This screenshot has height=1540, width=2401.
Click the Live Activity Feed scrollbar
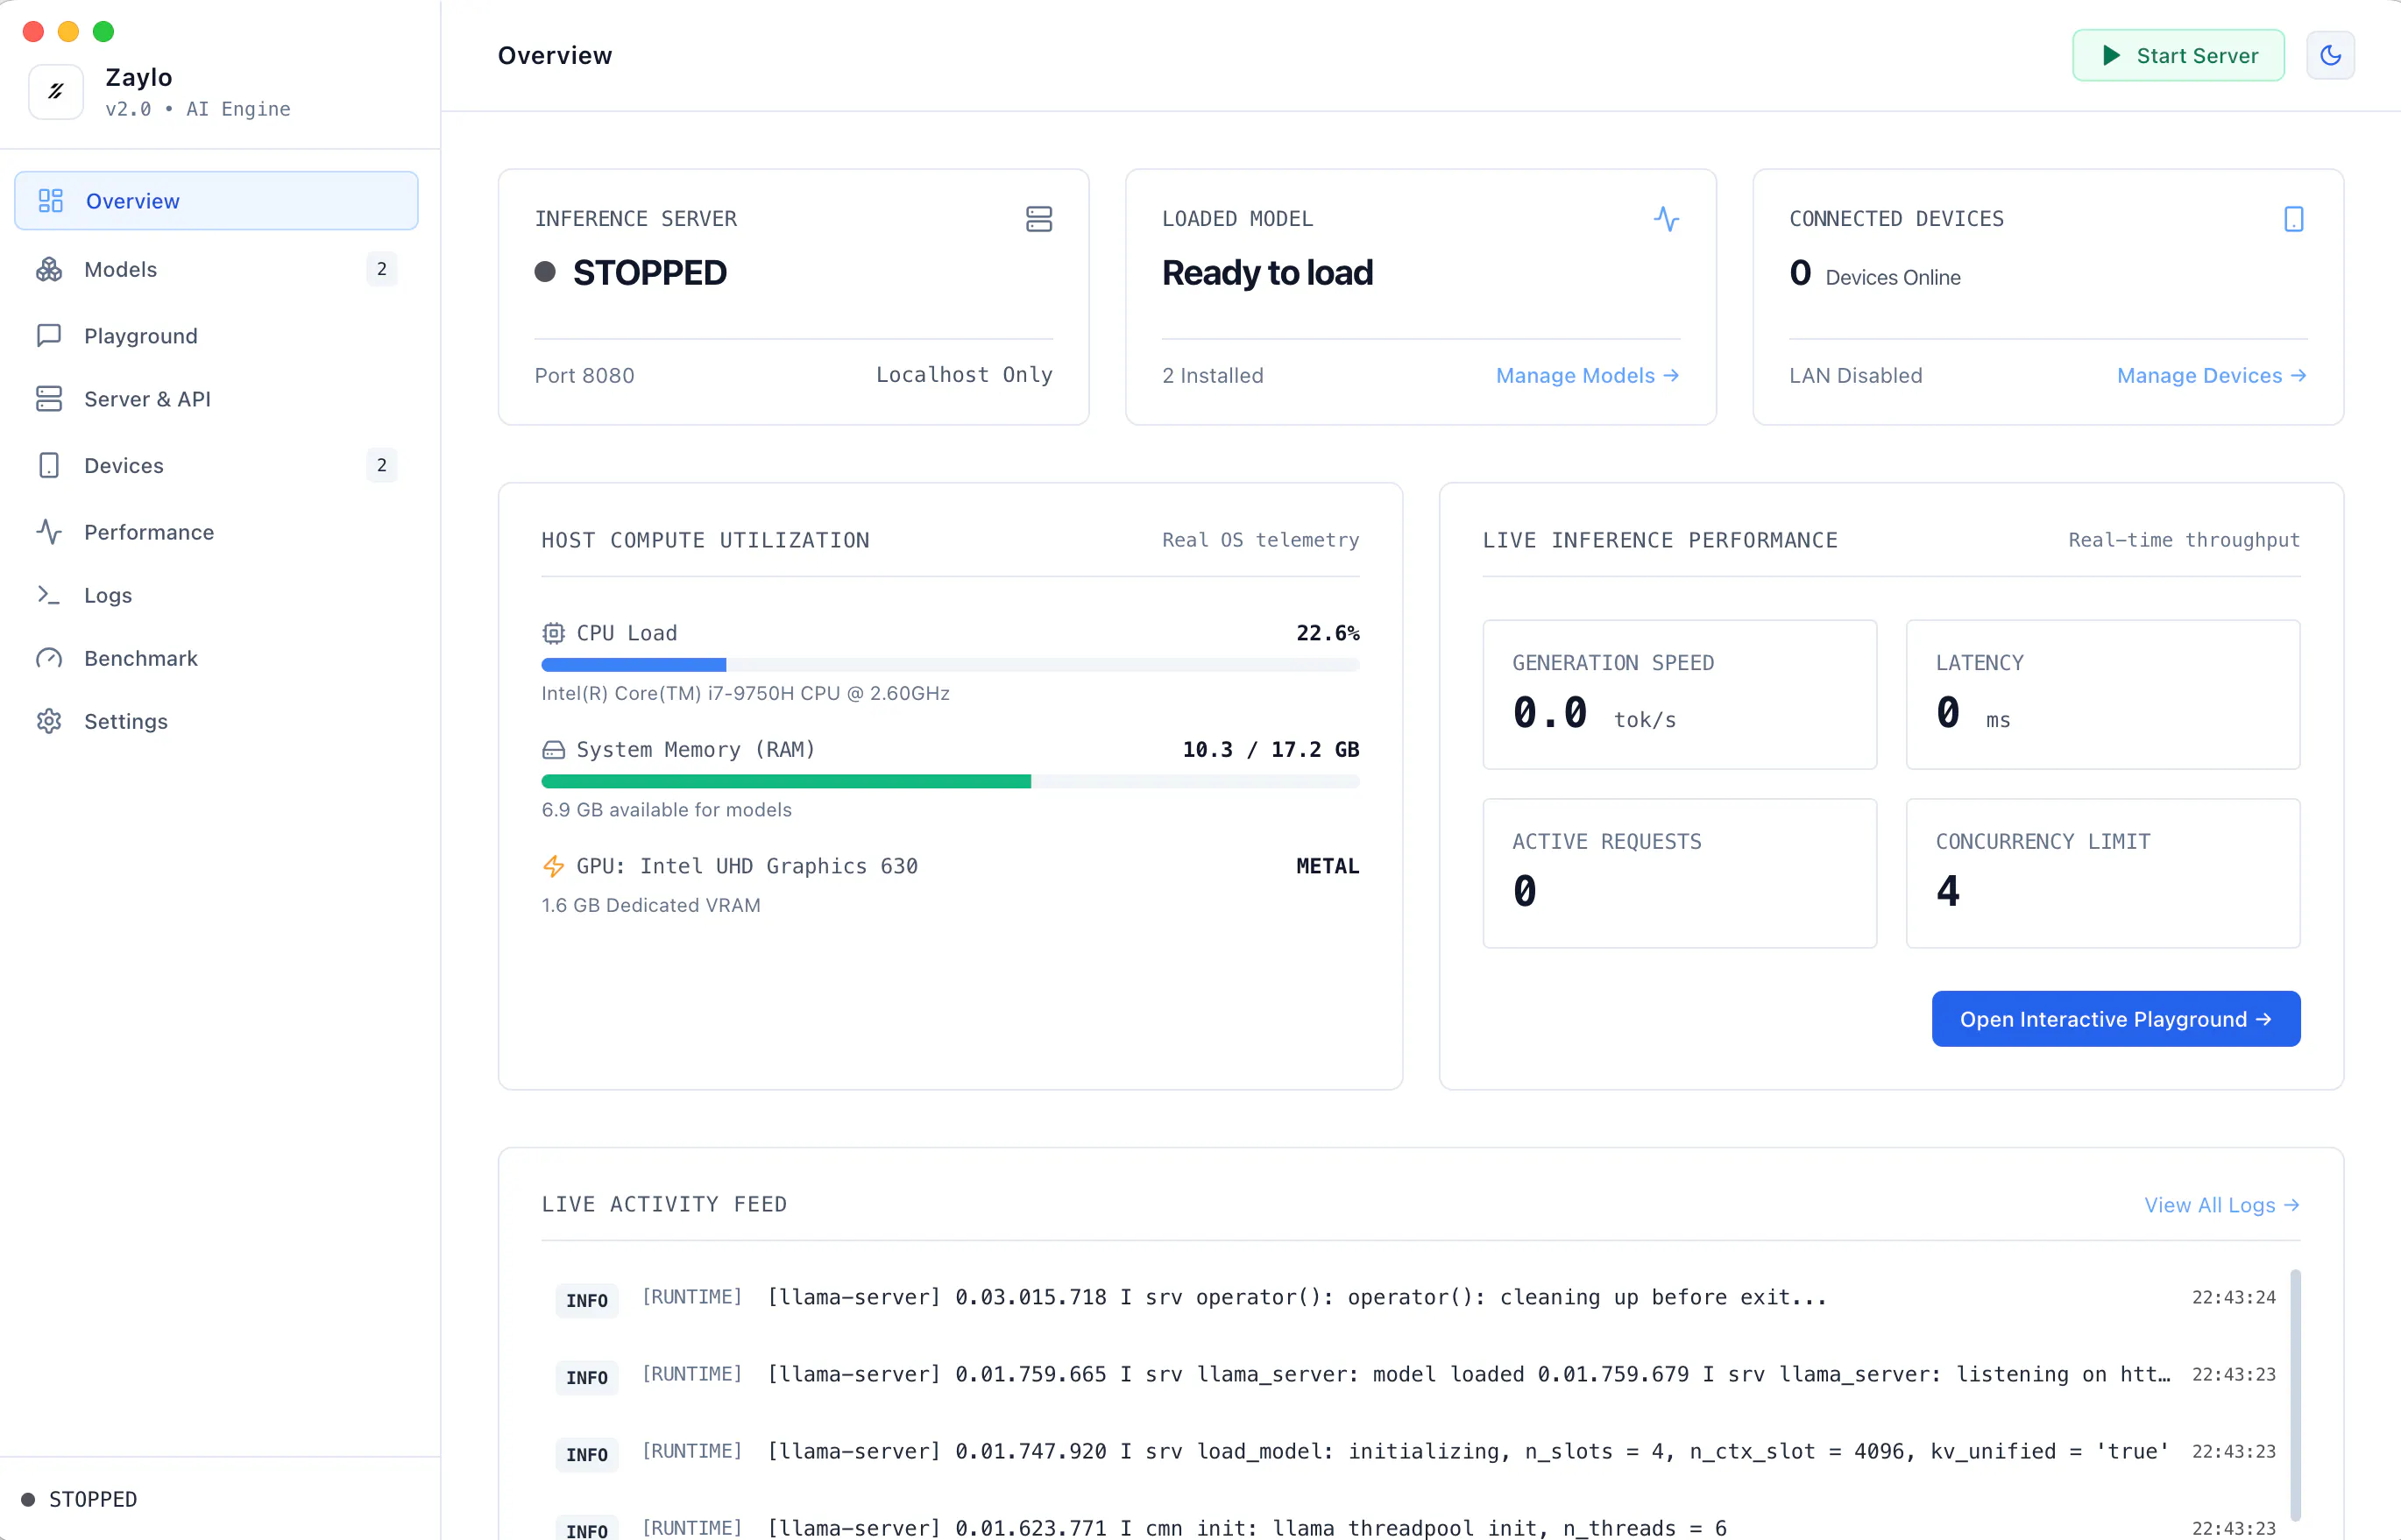click(2295, 1395)
